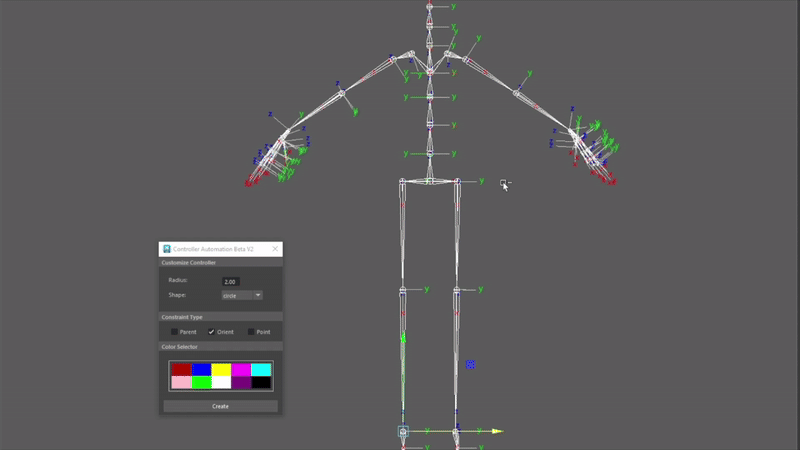Click the move manipulator's yellow arrow tip
The height and width of the screenshot is (450, 800).
(x=497, y=432)
